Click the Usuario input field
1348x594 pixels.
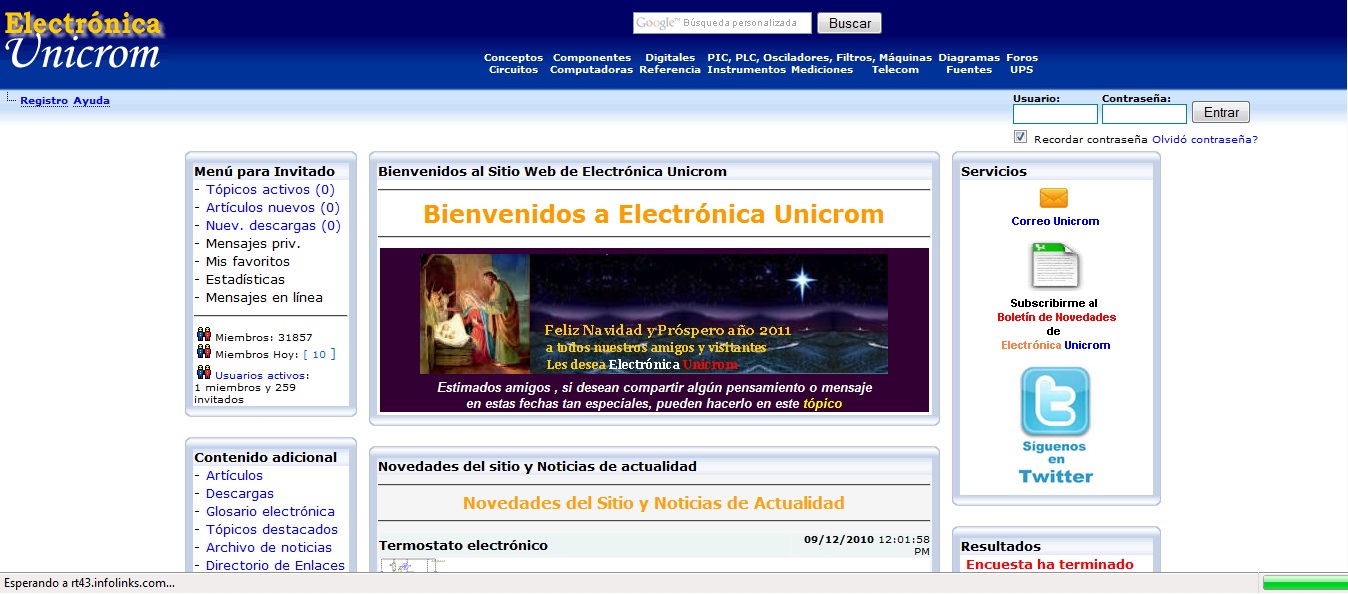pos(1055,114)
